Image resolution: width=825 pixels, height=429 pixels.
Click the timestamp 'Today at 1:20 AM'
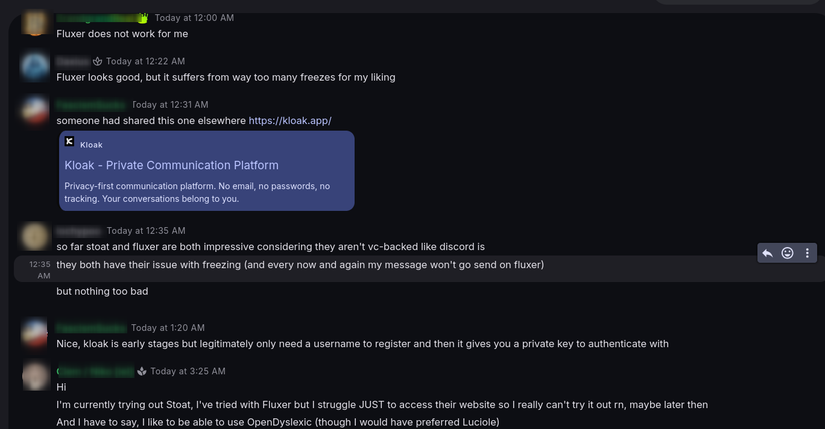(167, 328)
